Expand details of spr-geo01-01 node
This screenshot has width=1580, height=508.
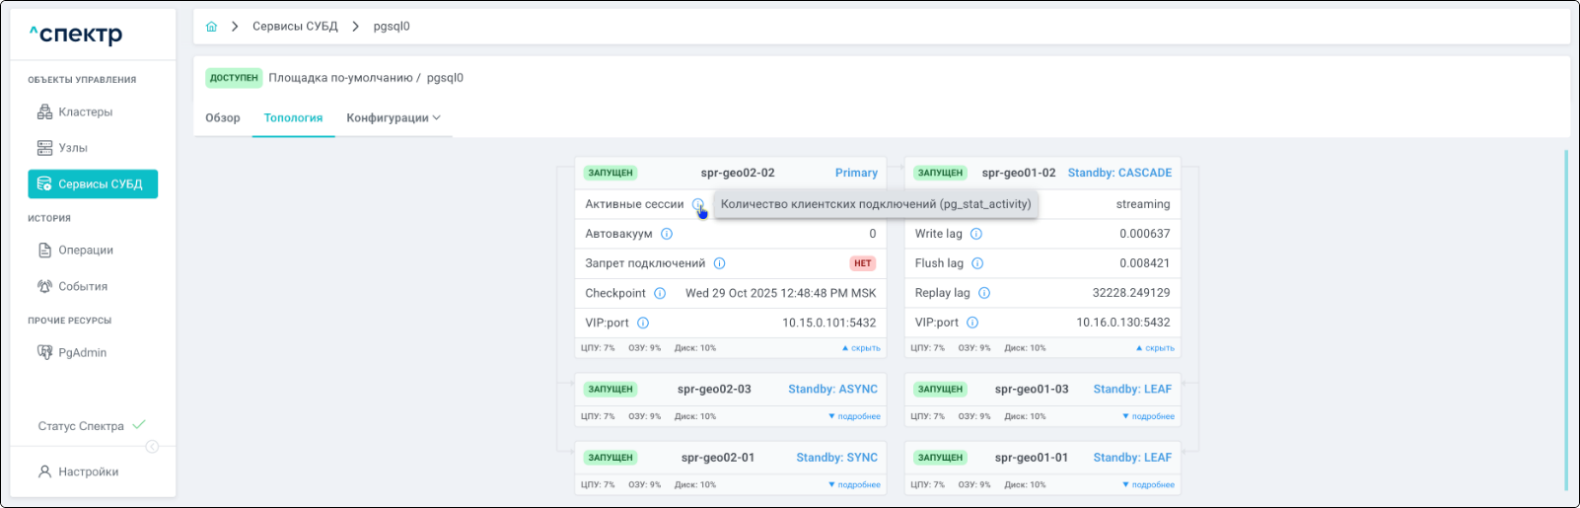point(1148,485)
